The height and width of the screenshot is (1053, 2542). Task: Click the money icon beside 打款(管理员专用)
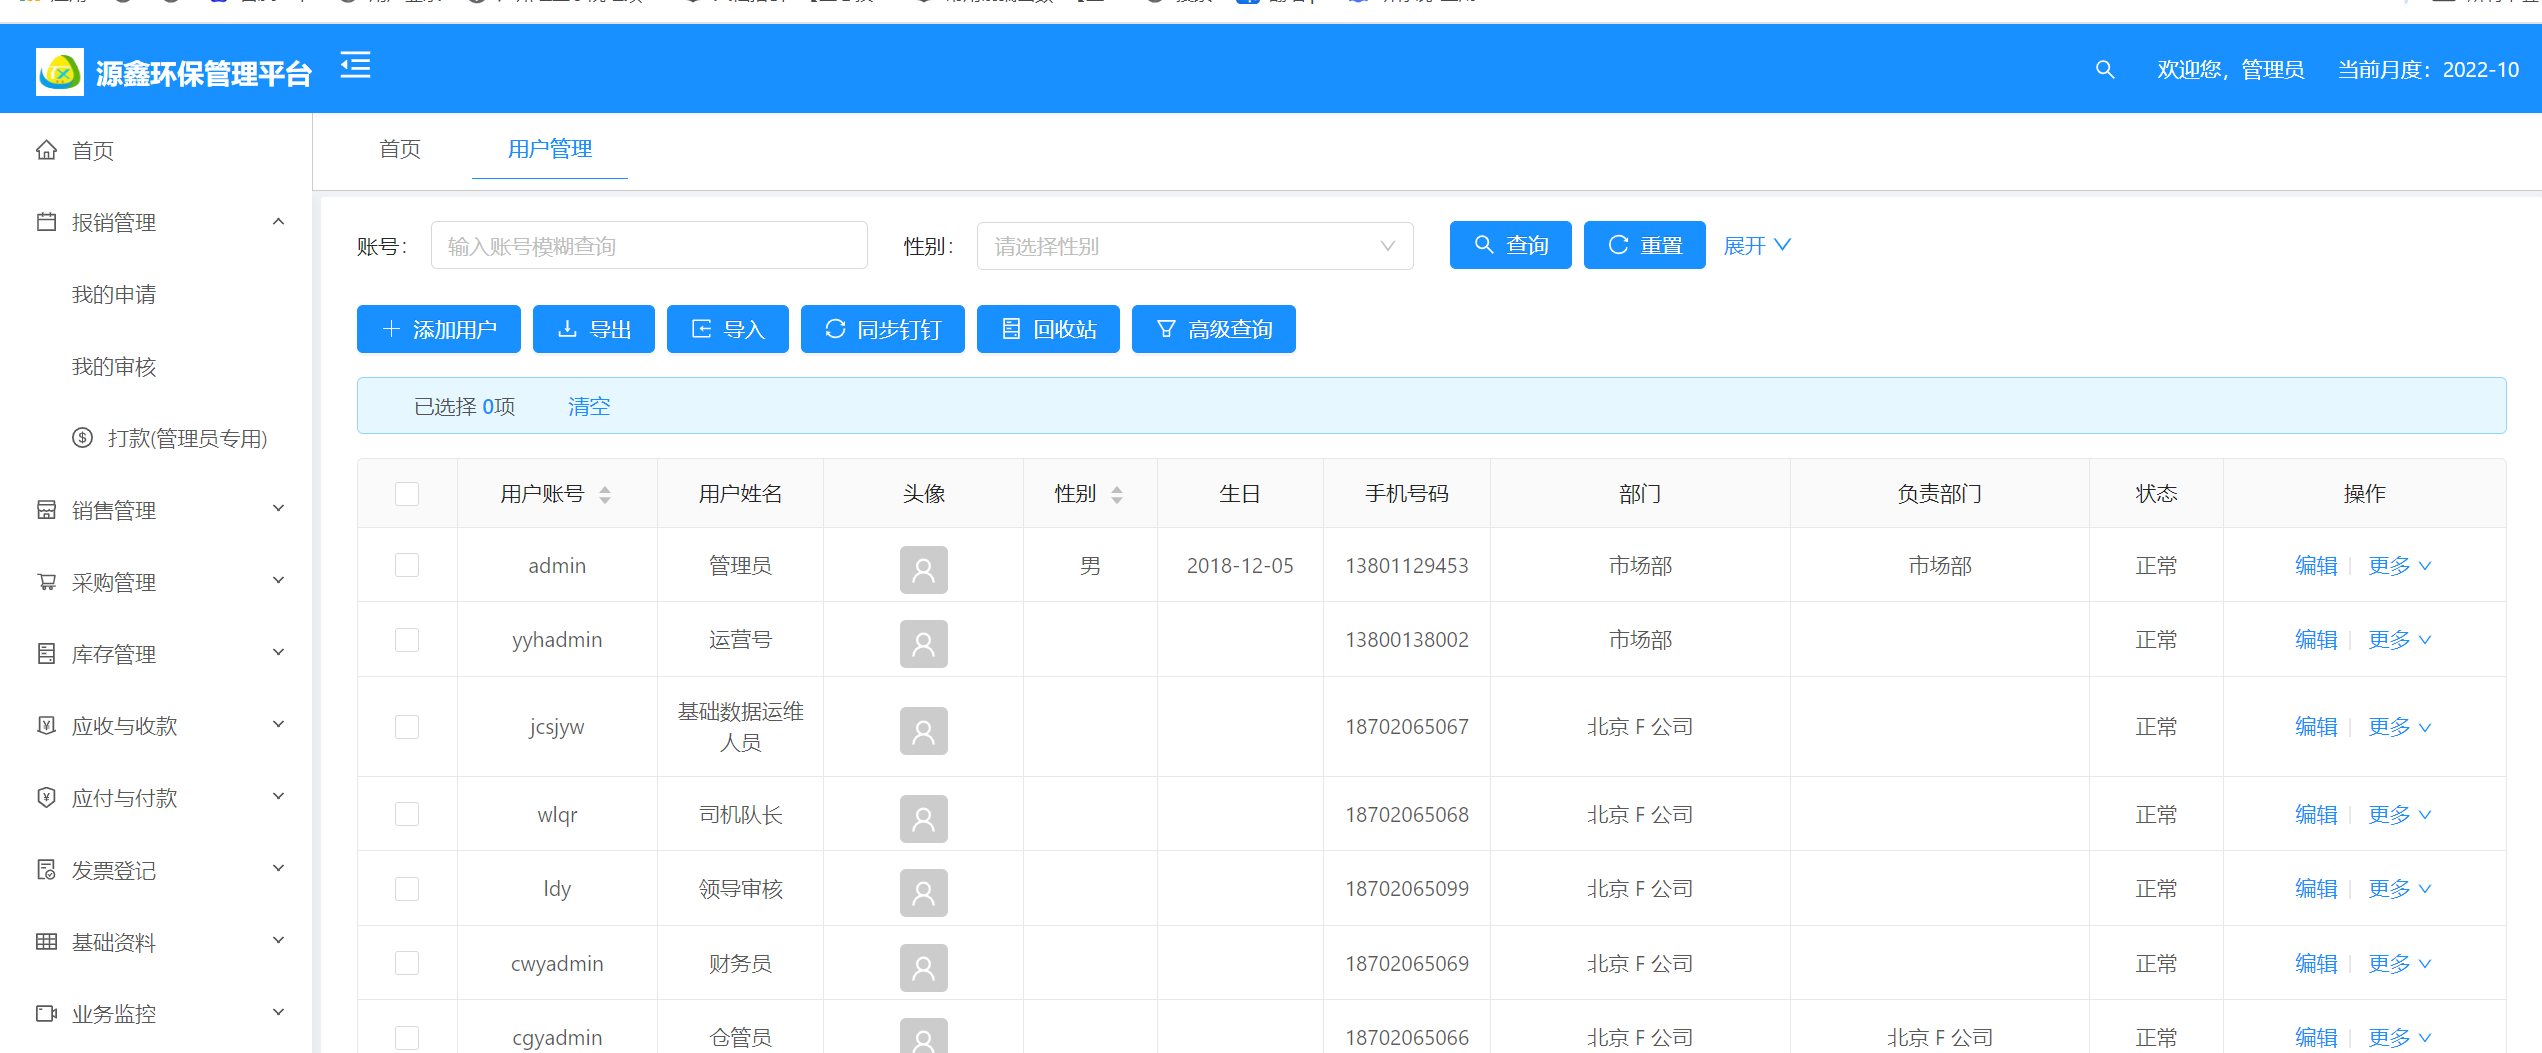(83, 438)
